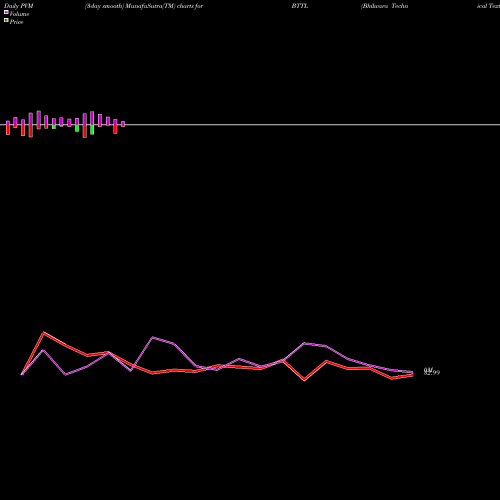Select the 'Price' legend label
This screenshot has height=500, width=500.
(16, 22)
